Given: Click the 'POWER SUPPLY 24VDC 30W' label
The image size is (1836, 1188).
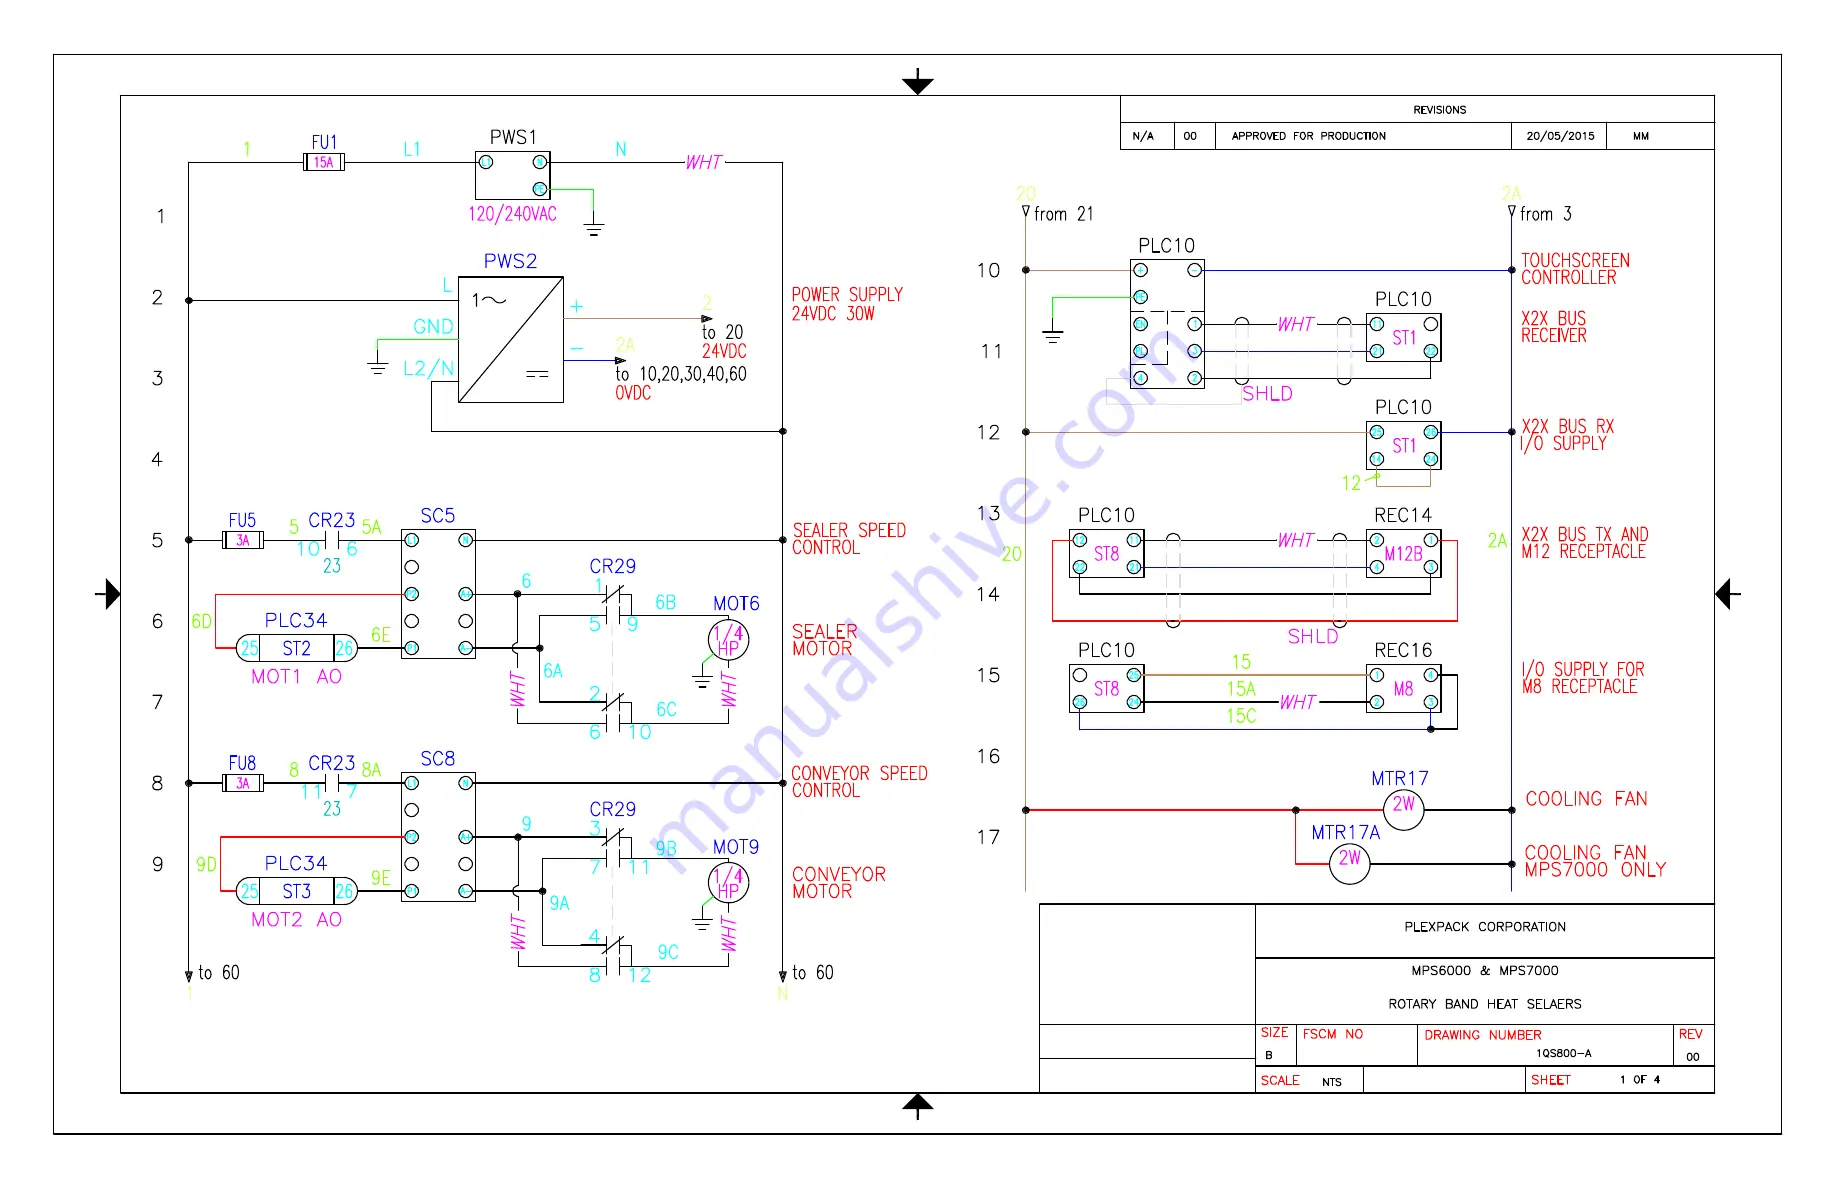Looking at the screenshot, I should [847, 304].
